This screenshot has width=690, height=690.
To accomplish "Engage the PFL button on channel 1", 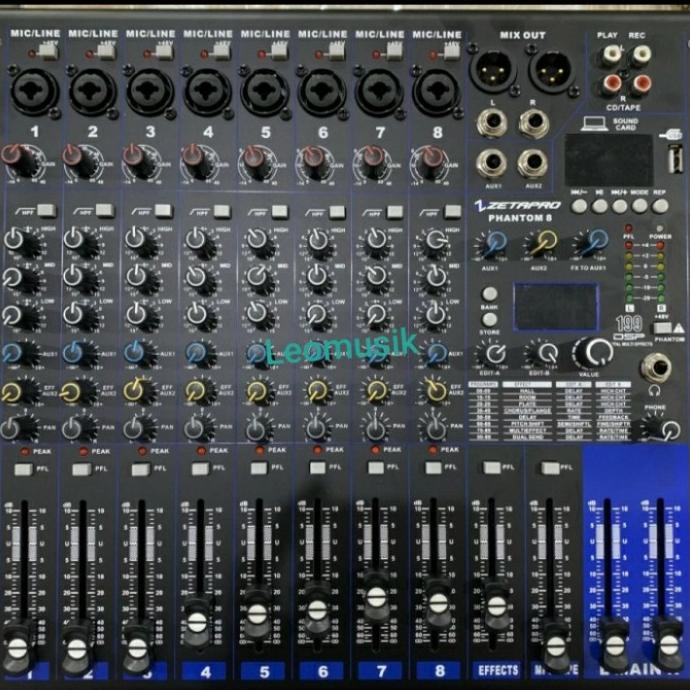I will pos(23,470).
